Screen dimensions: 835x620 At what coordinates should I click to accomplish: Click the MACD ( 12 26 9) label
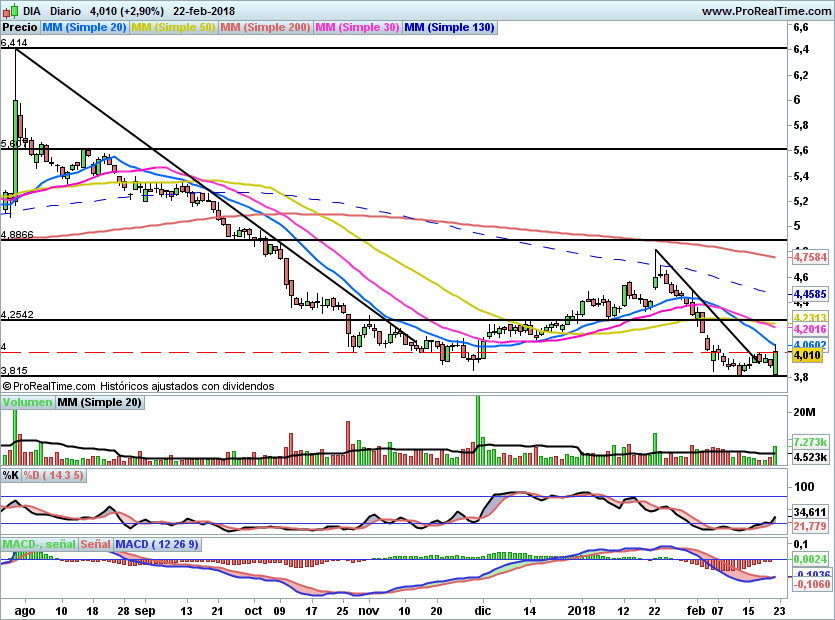(157, 544)
